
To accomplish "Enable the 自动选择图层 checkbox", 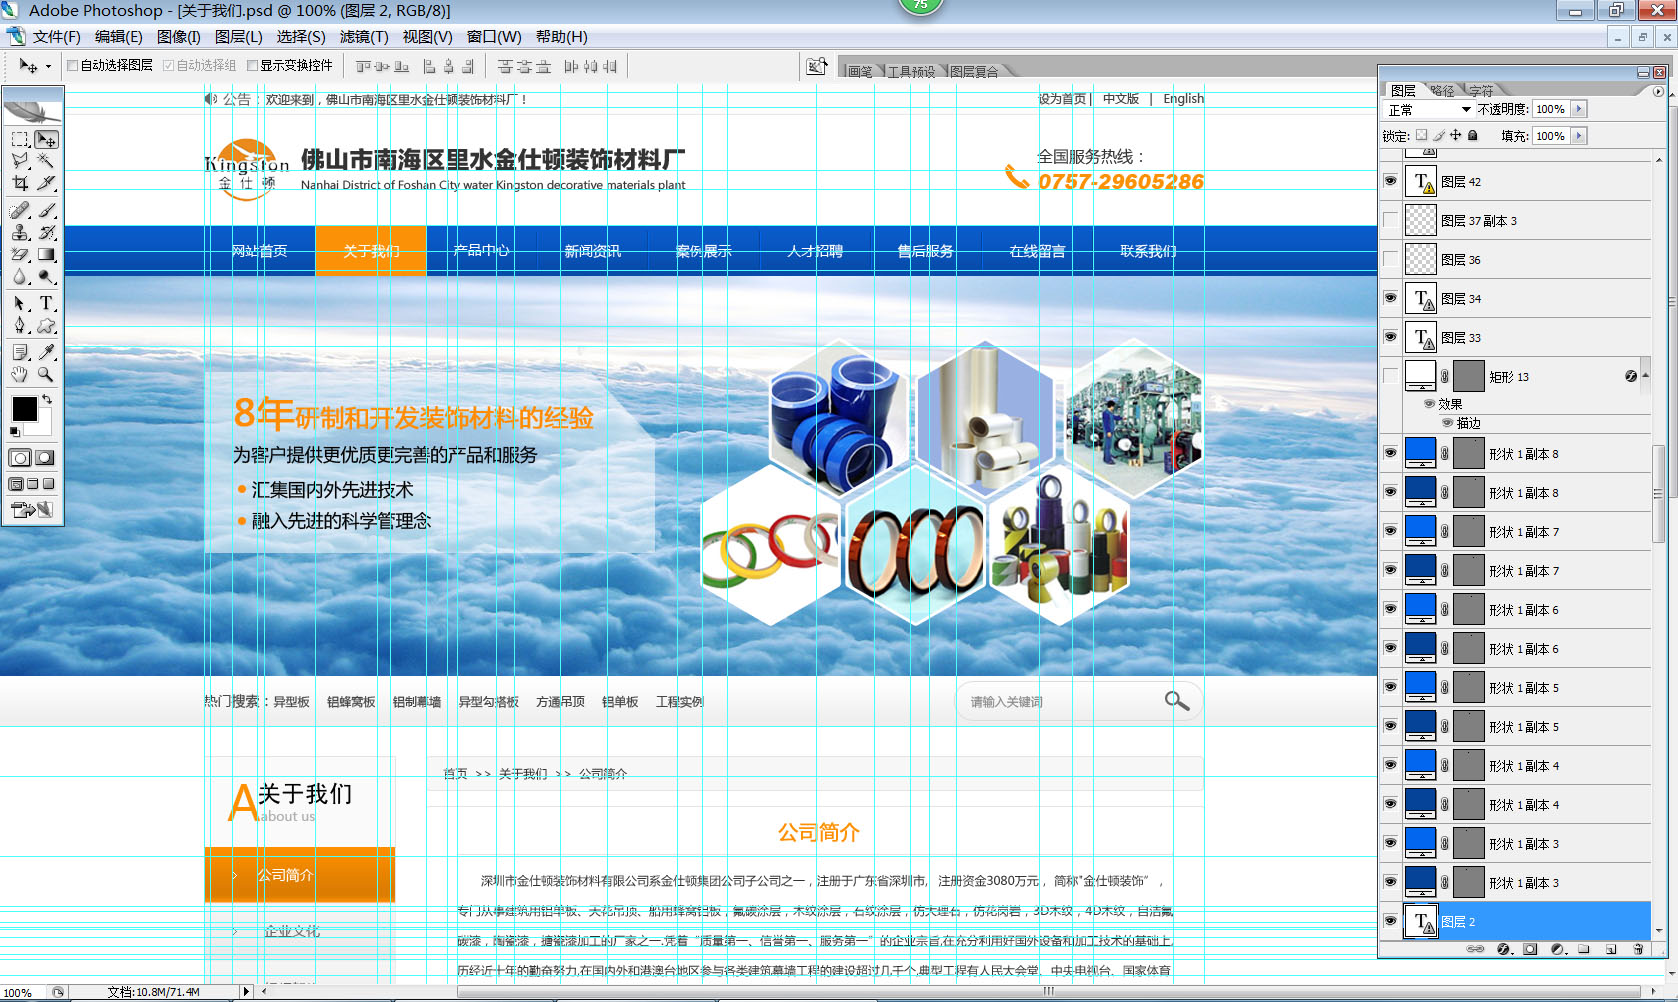I will point(73,66).
